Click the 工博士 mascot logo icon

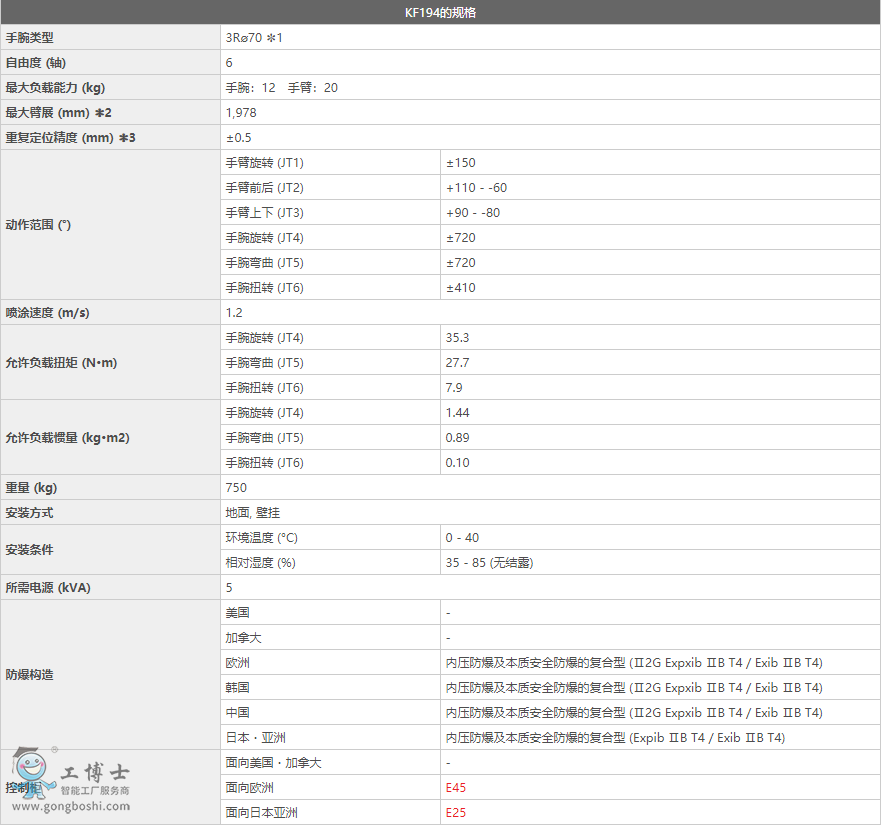[32, 773]
